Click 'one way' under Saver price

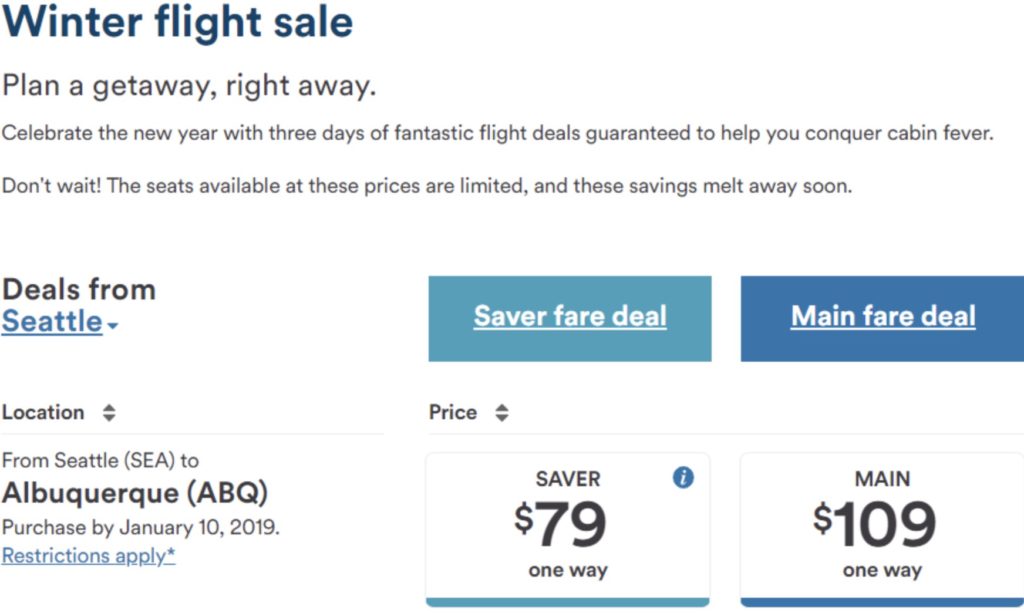tap(568, 571)
